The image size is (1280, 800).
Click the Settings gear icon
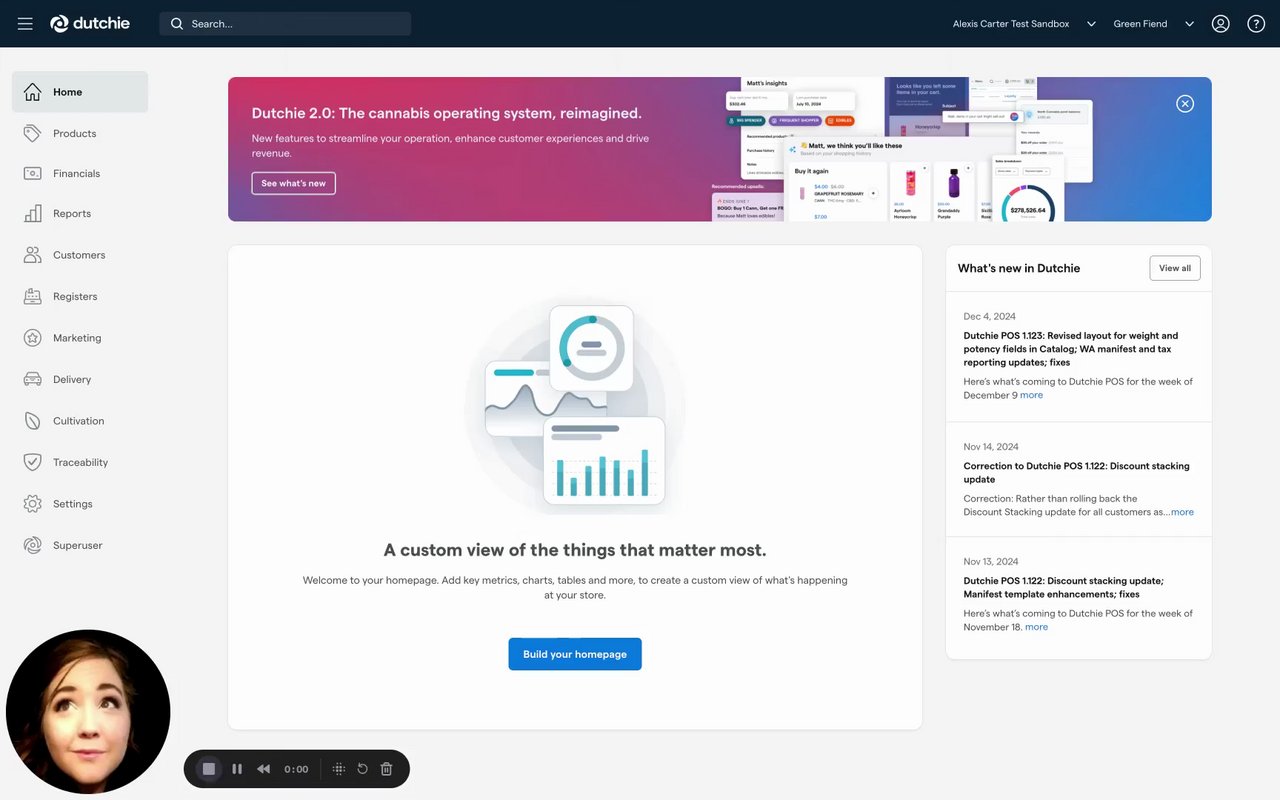coord(33,504)
